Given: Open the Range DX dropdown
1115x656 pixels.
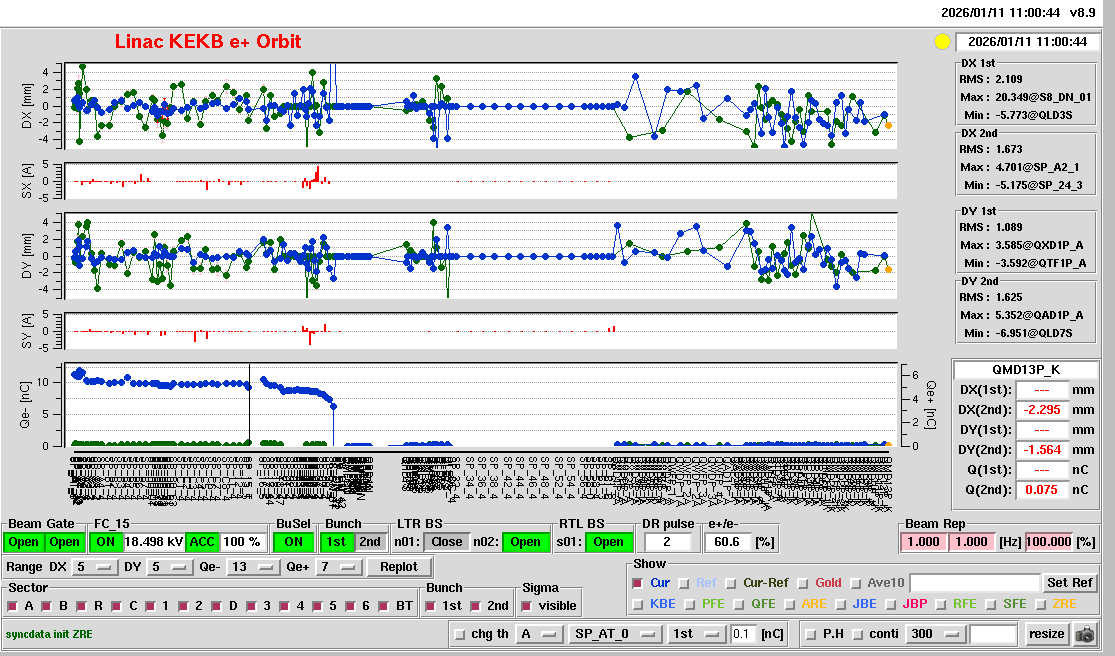Looking at the screenshot, I should (x=92, y=568).
